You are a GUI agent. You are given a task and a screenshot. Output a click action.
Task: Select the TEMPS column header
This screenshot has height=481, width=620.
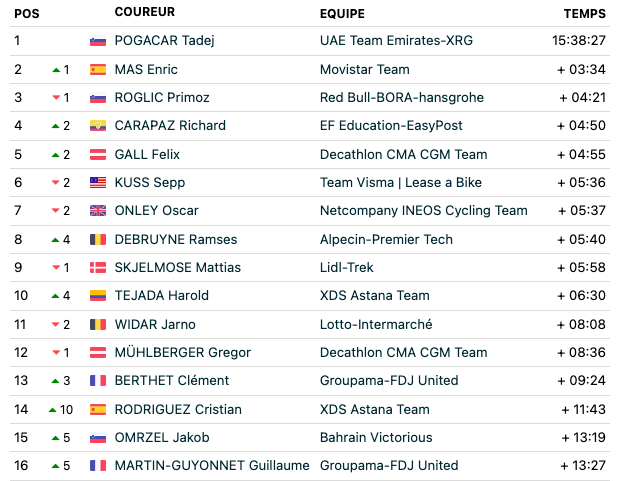(x=585, y=13)
